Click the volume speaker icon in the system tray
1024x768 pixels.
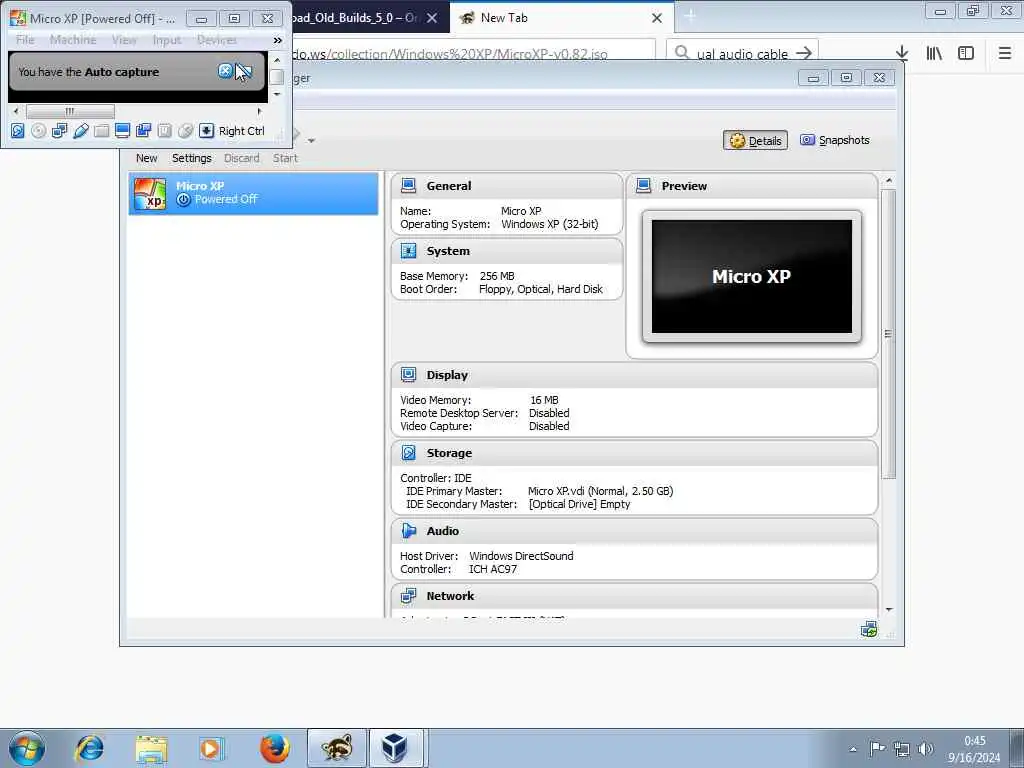click(925, 749)
